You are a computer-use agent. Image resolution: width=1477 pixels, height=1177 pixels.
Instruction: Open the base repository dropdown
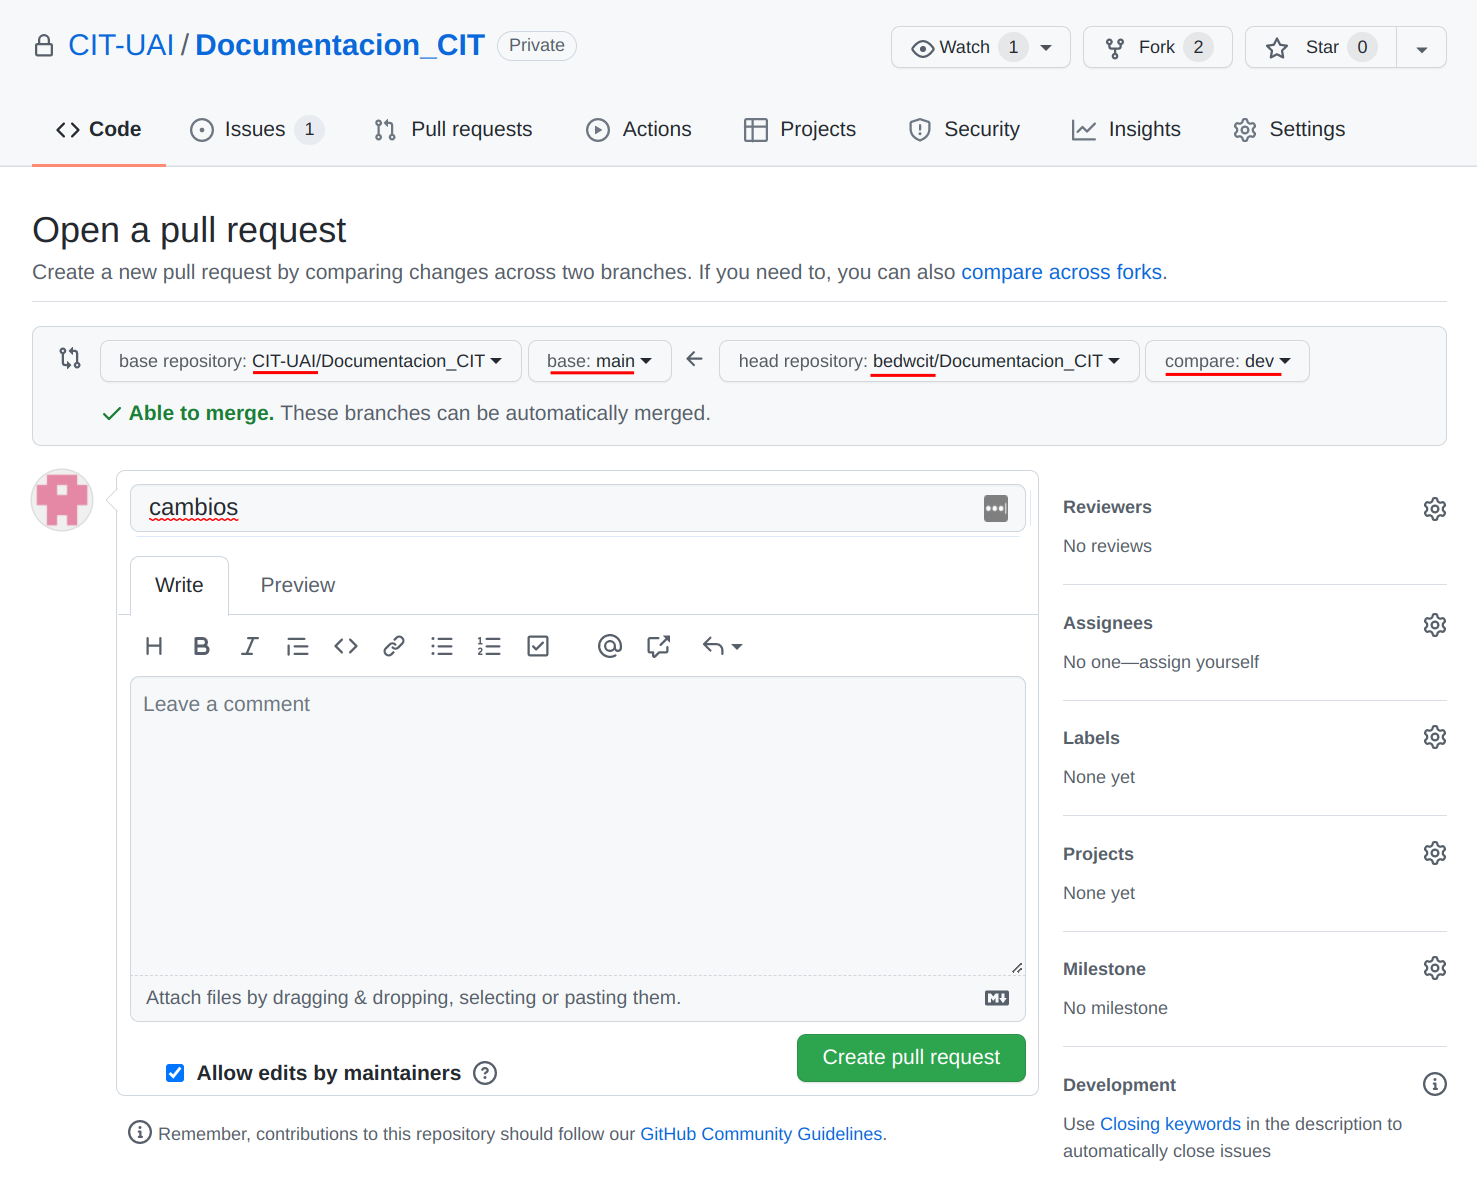(310, 361)
